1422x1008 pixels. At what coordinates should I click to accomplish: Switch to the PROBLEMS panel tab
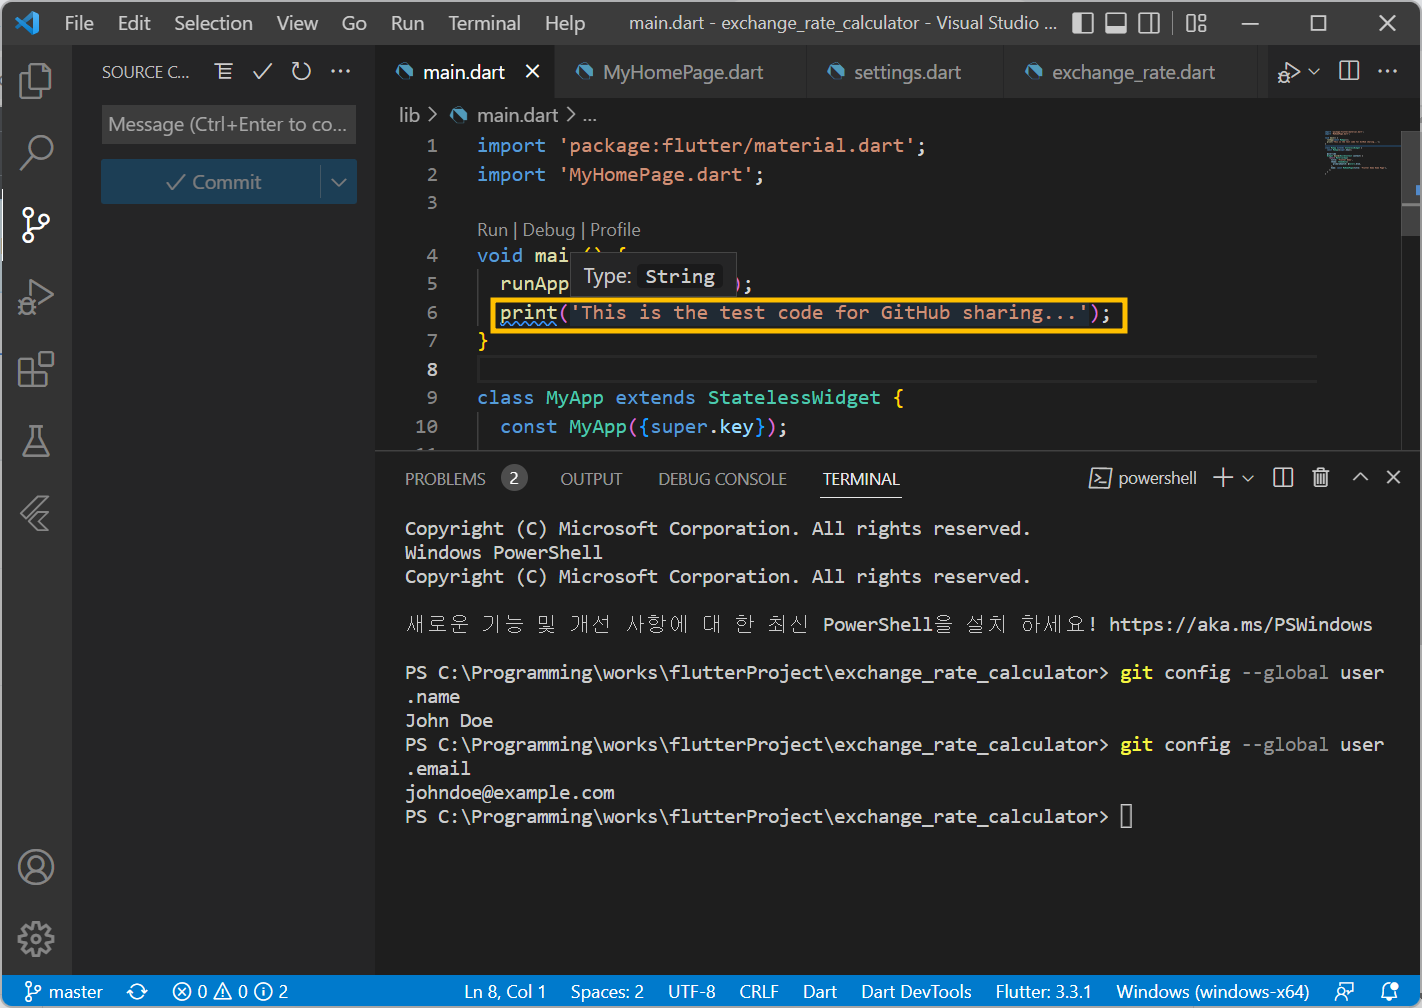click(x=445, y=479)
